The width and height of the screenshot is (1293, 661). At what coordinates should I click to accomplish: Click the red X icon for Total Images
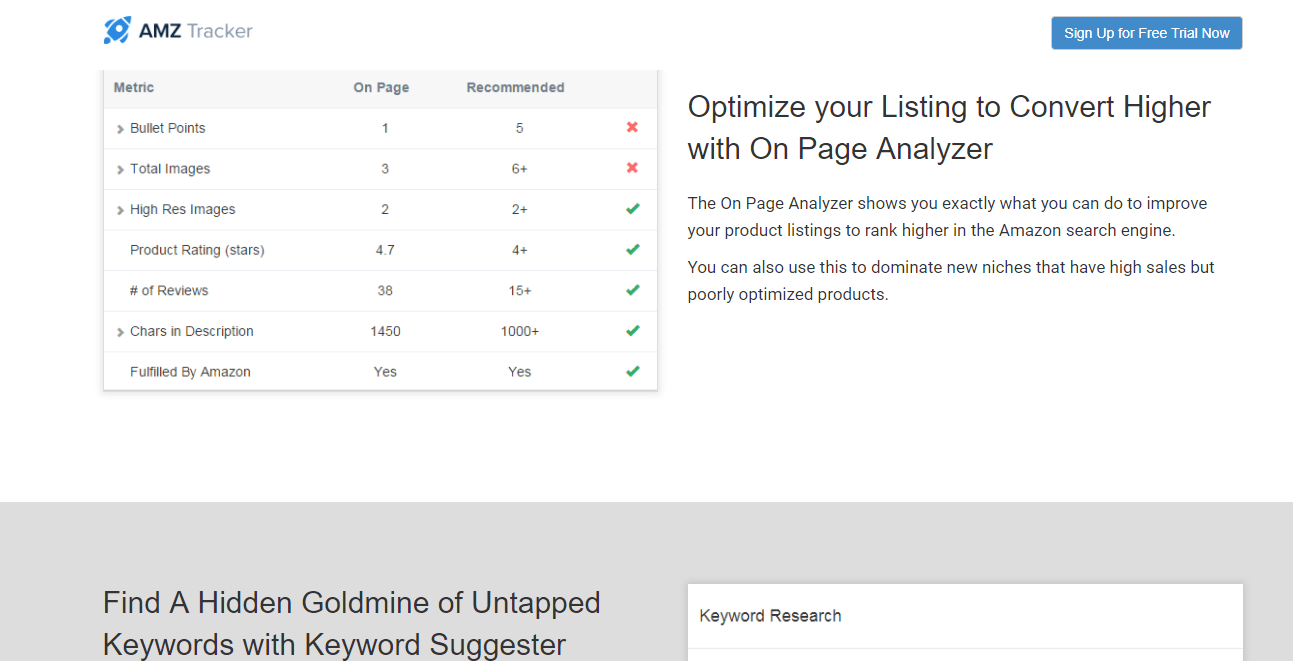(x=632, y=168)
